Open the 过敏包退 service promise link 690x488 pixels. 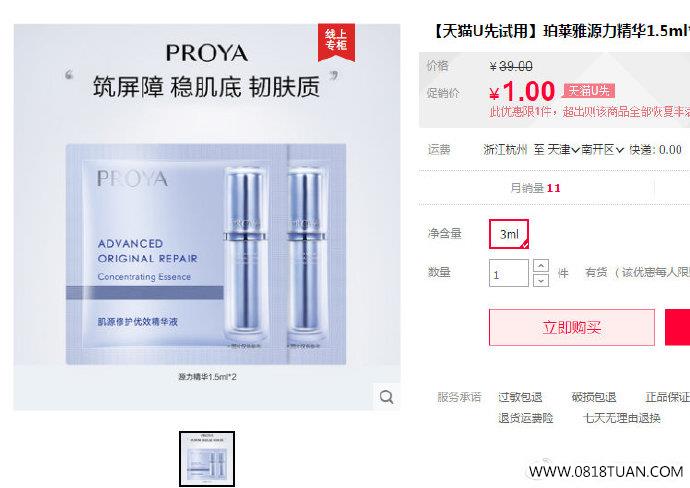click(520, 397)
